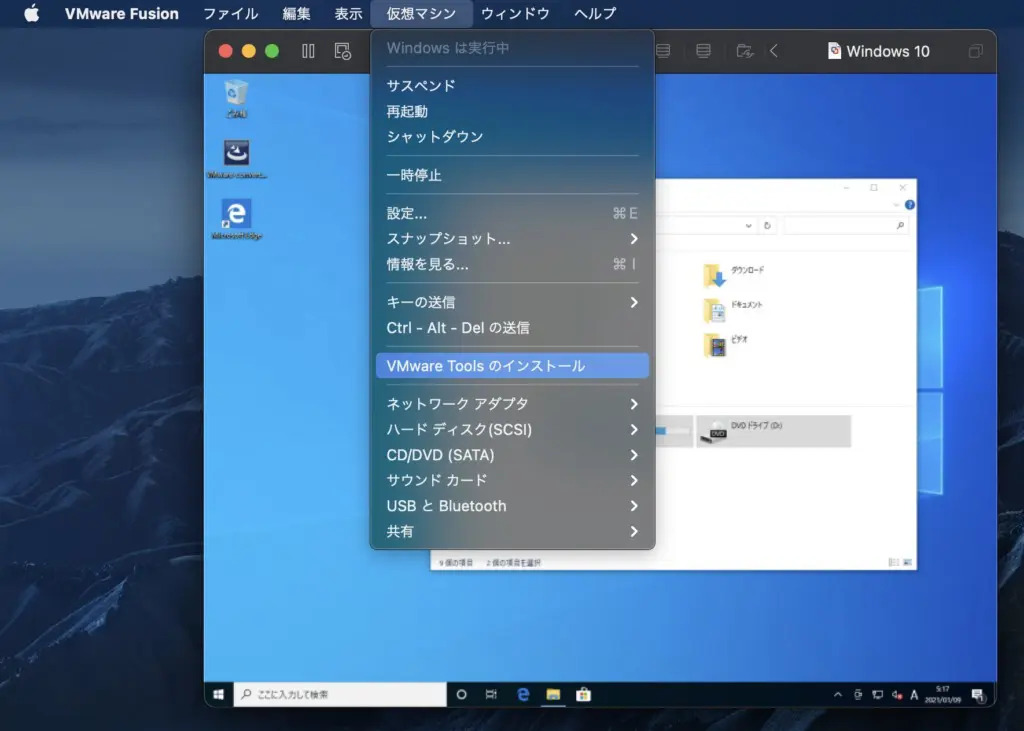Show hidden system tray icons
Viewport: 1024px width, 731px height.
tap(838, 695)
